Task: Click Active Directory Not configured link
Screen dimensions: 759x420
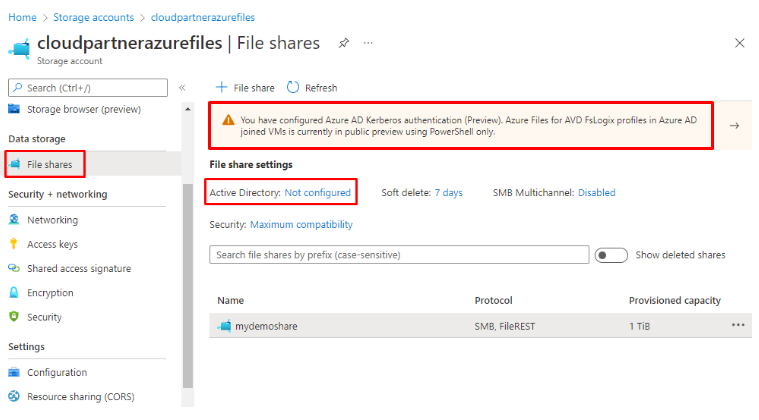Action: click(317, 193)
